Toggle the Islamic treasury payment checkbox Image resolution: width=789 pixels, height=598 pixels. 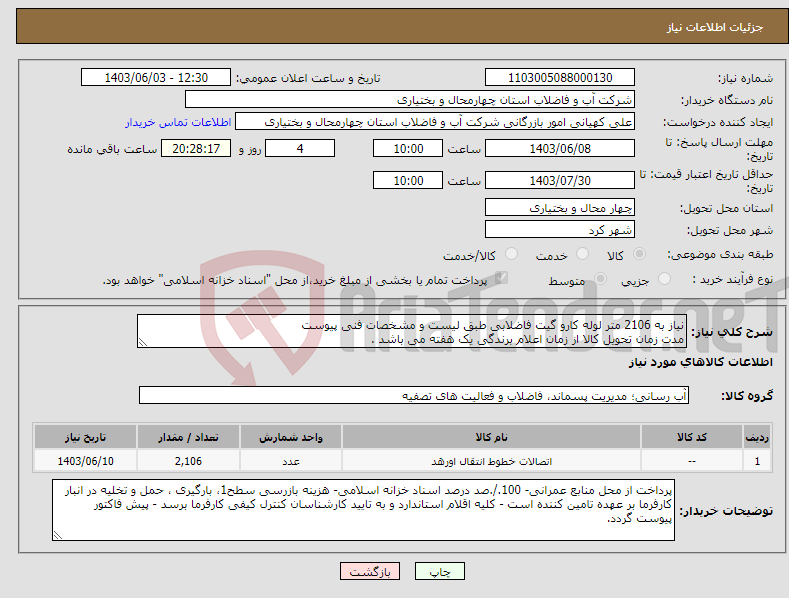[x=502, y=278]
